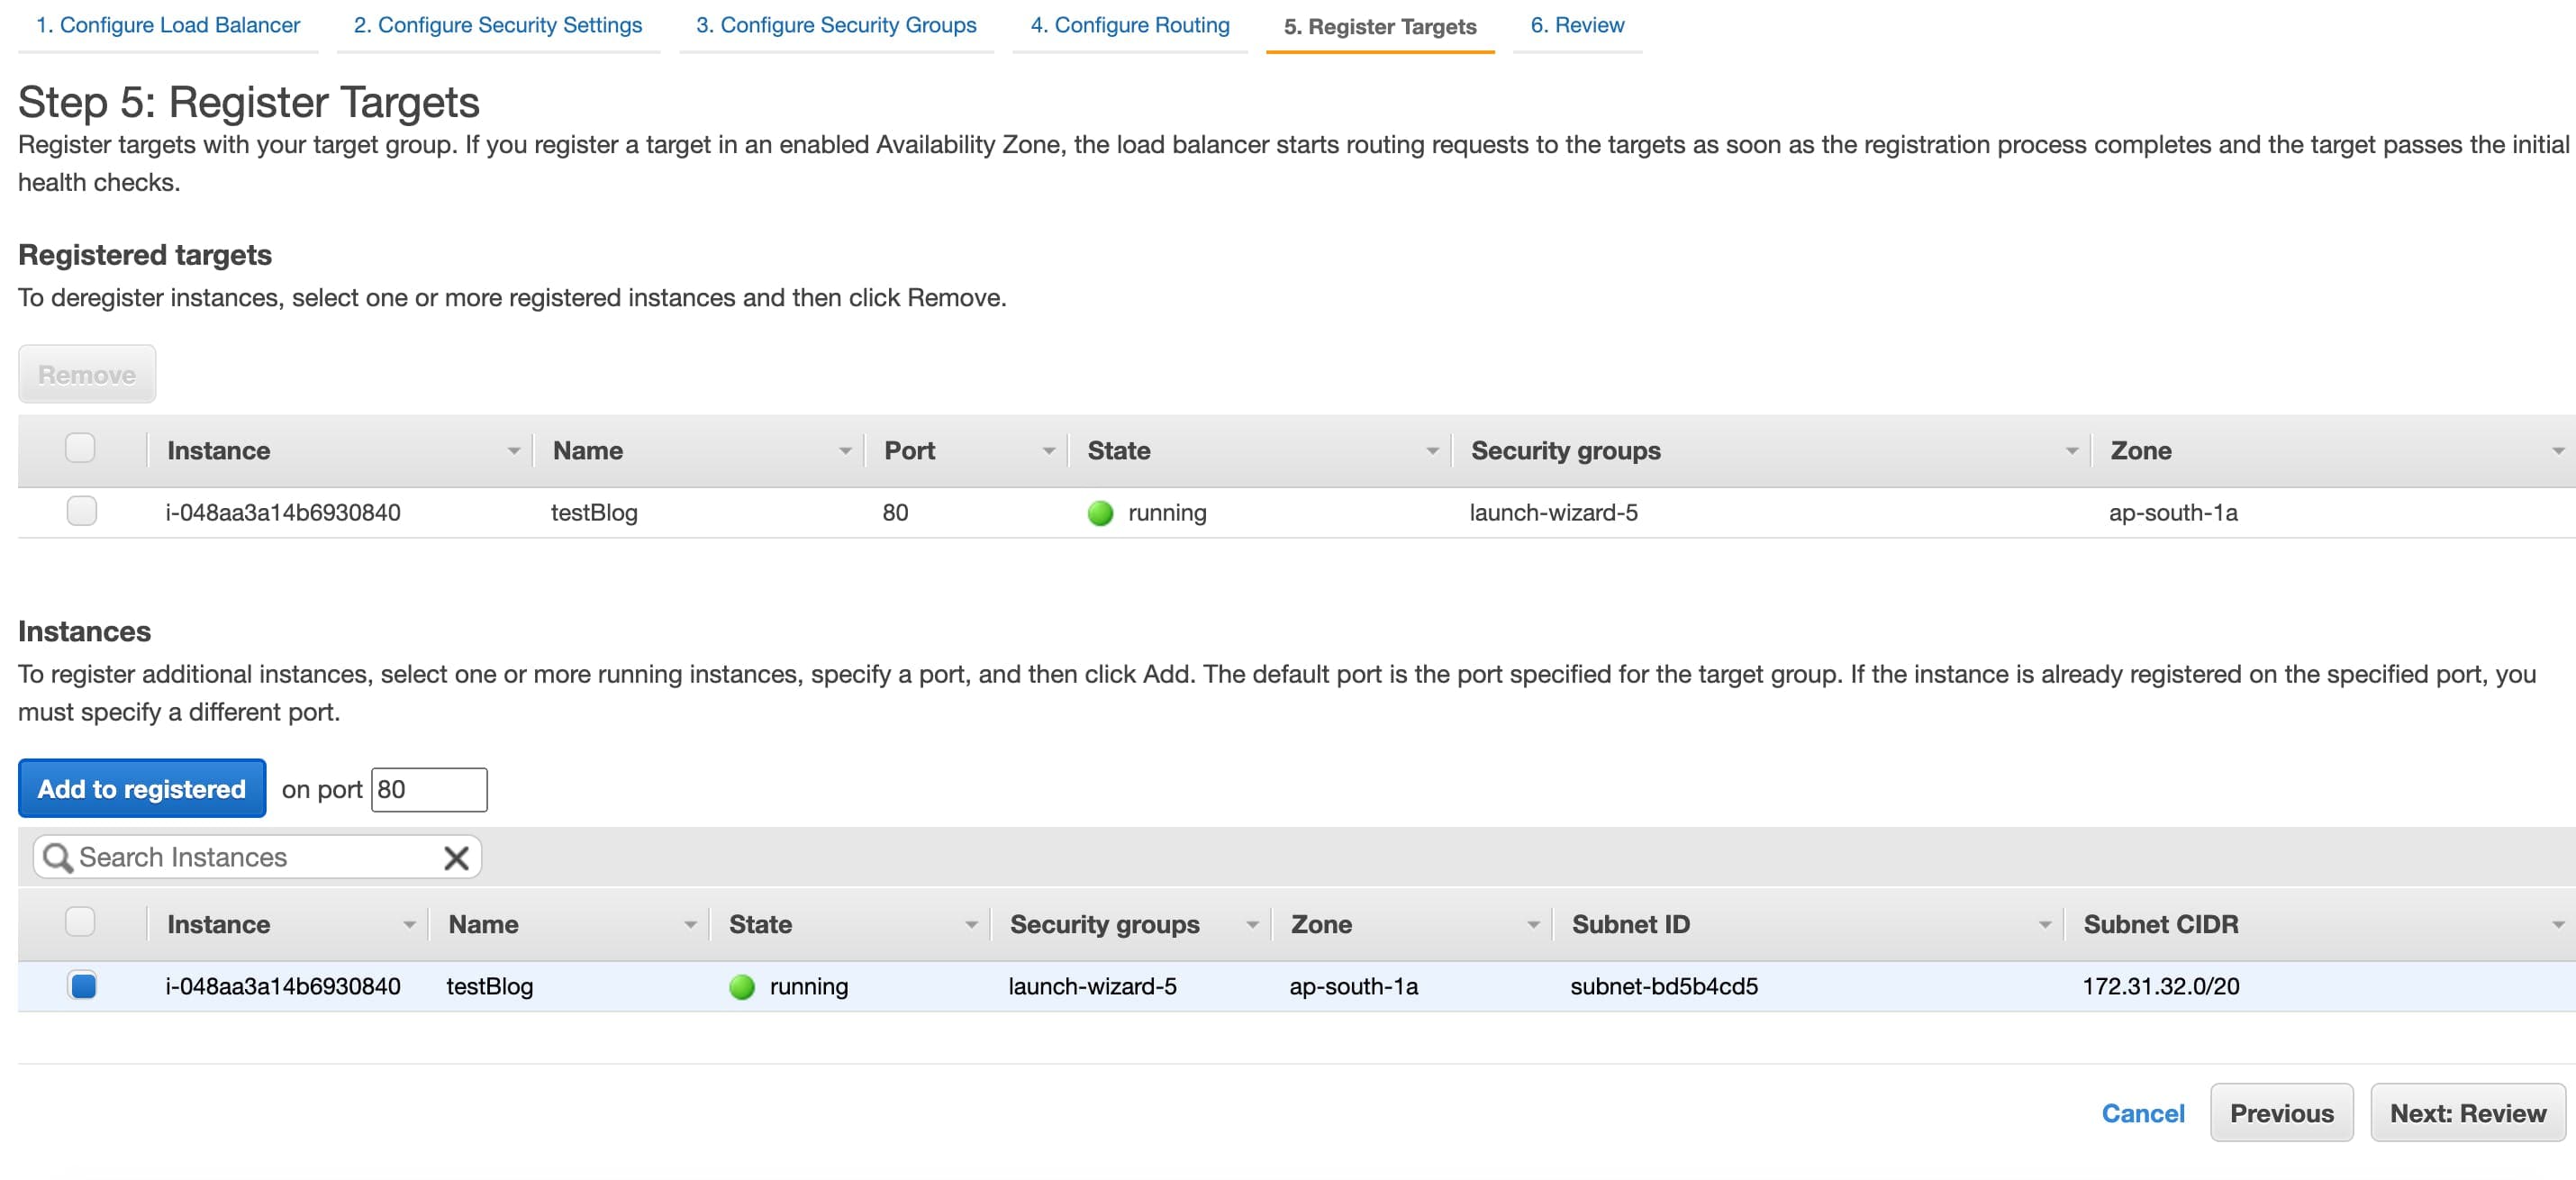Click testBlog name in Instances table row

490,987
